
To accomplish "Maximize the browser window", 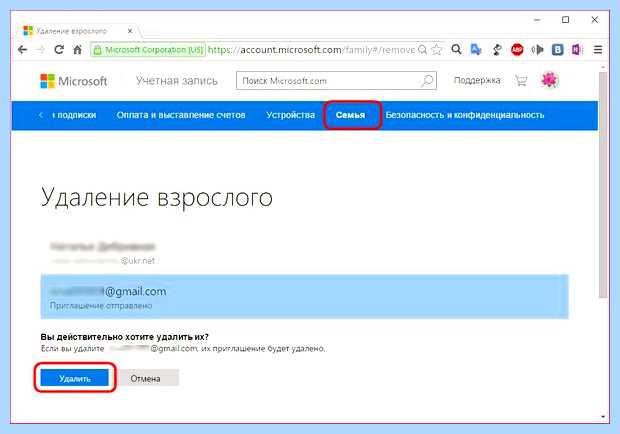I will coord(565,19).
